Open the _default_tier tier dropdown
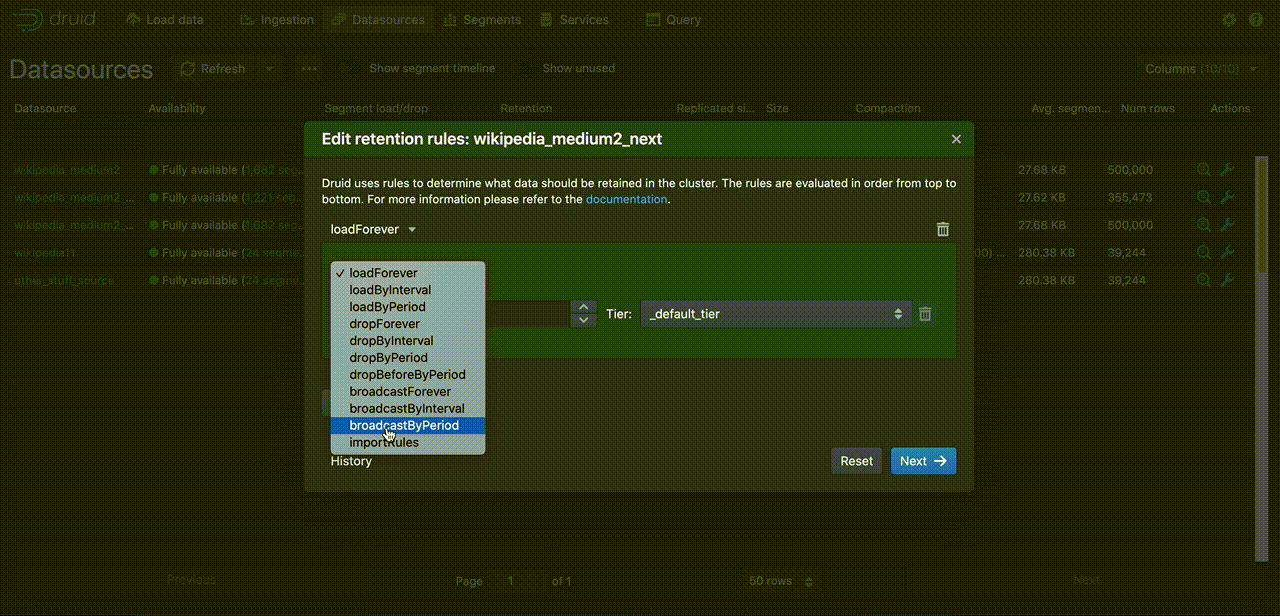Viewport: 1280px width, 616px height. coord(776,314)
